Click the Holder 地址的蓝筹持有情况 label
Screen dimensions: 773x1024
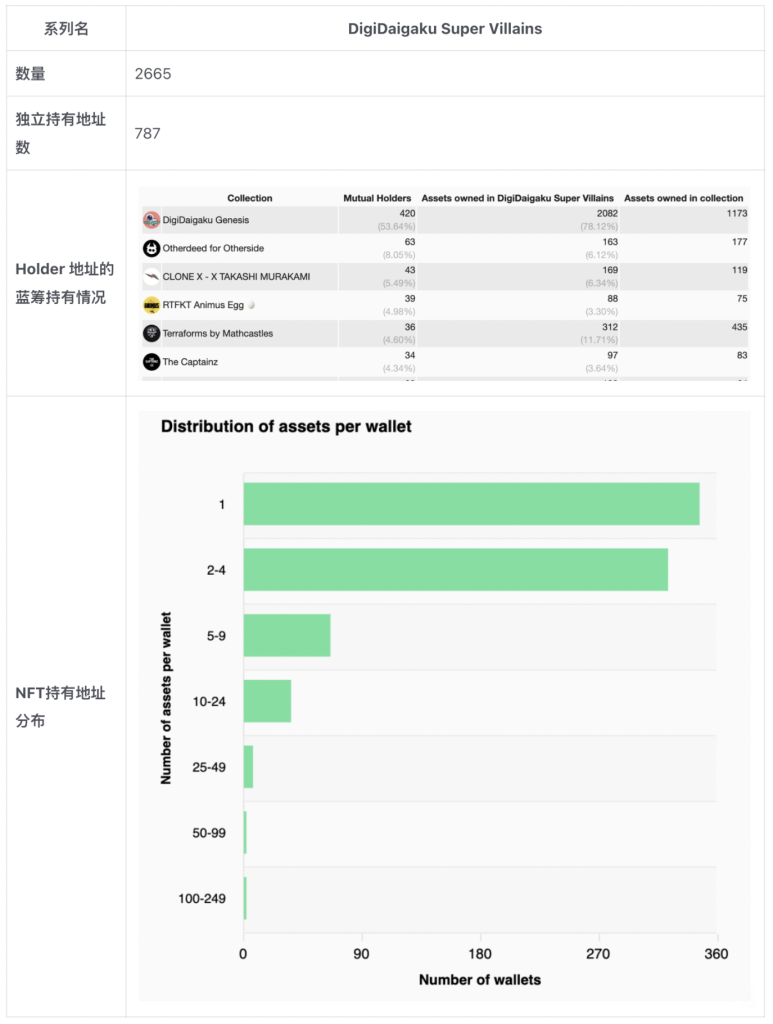pyautogui.click(x=64, y=283)
